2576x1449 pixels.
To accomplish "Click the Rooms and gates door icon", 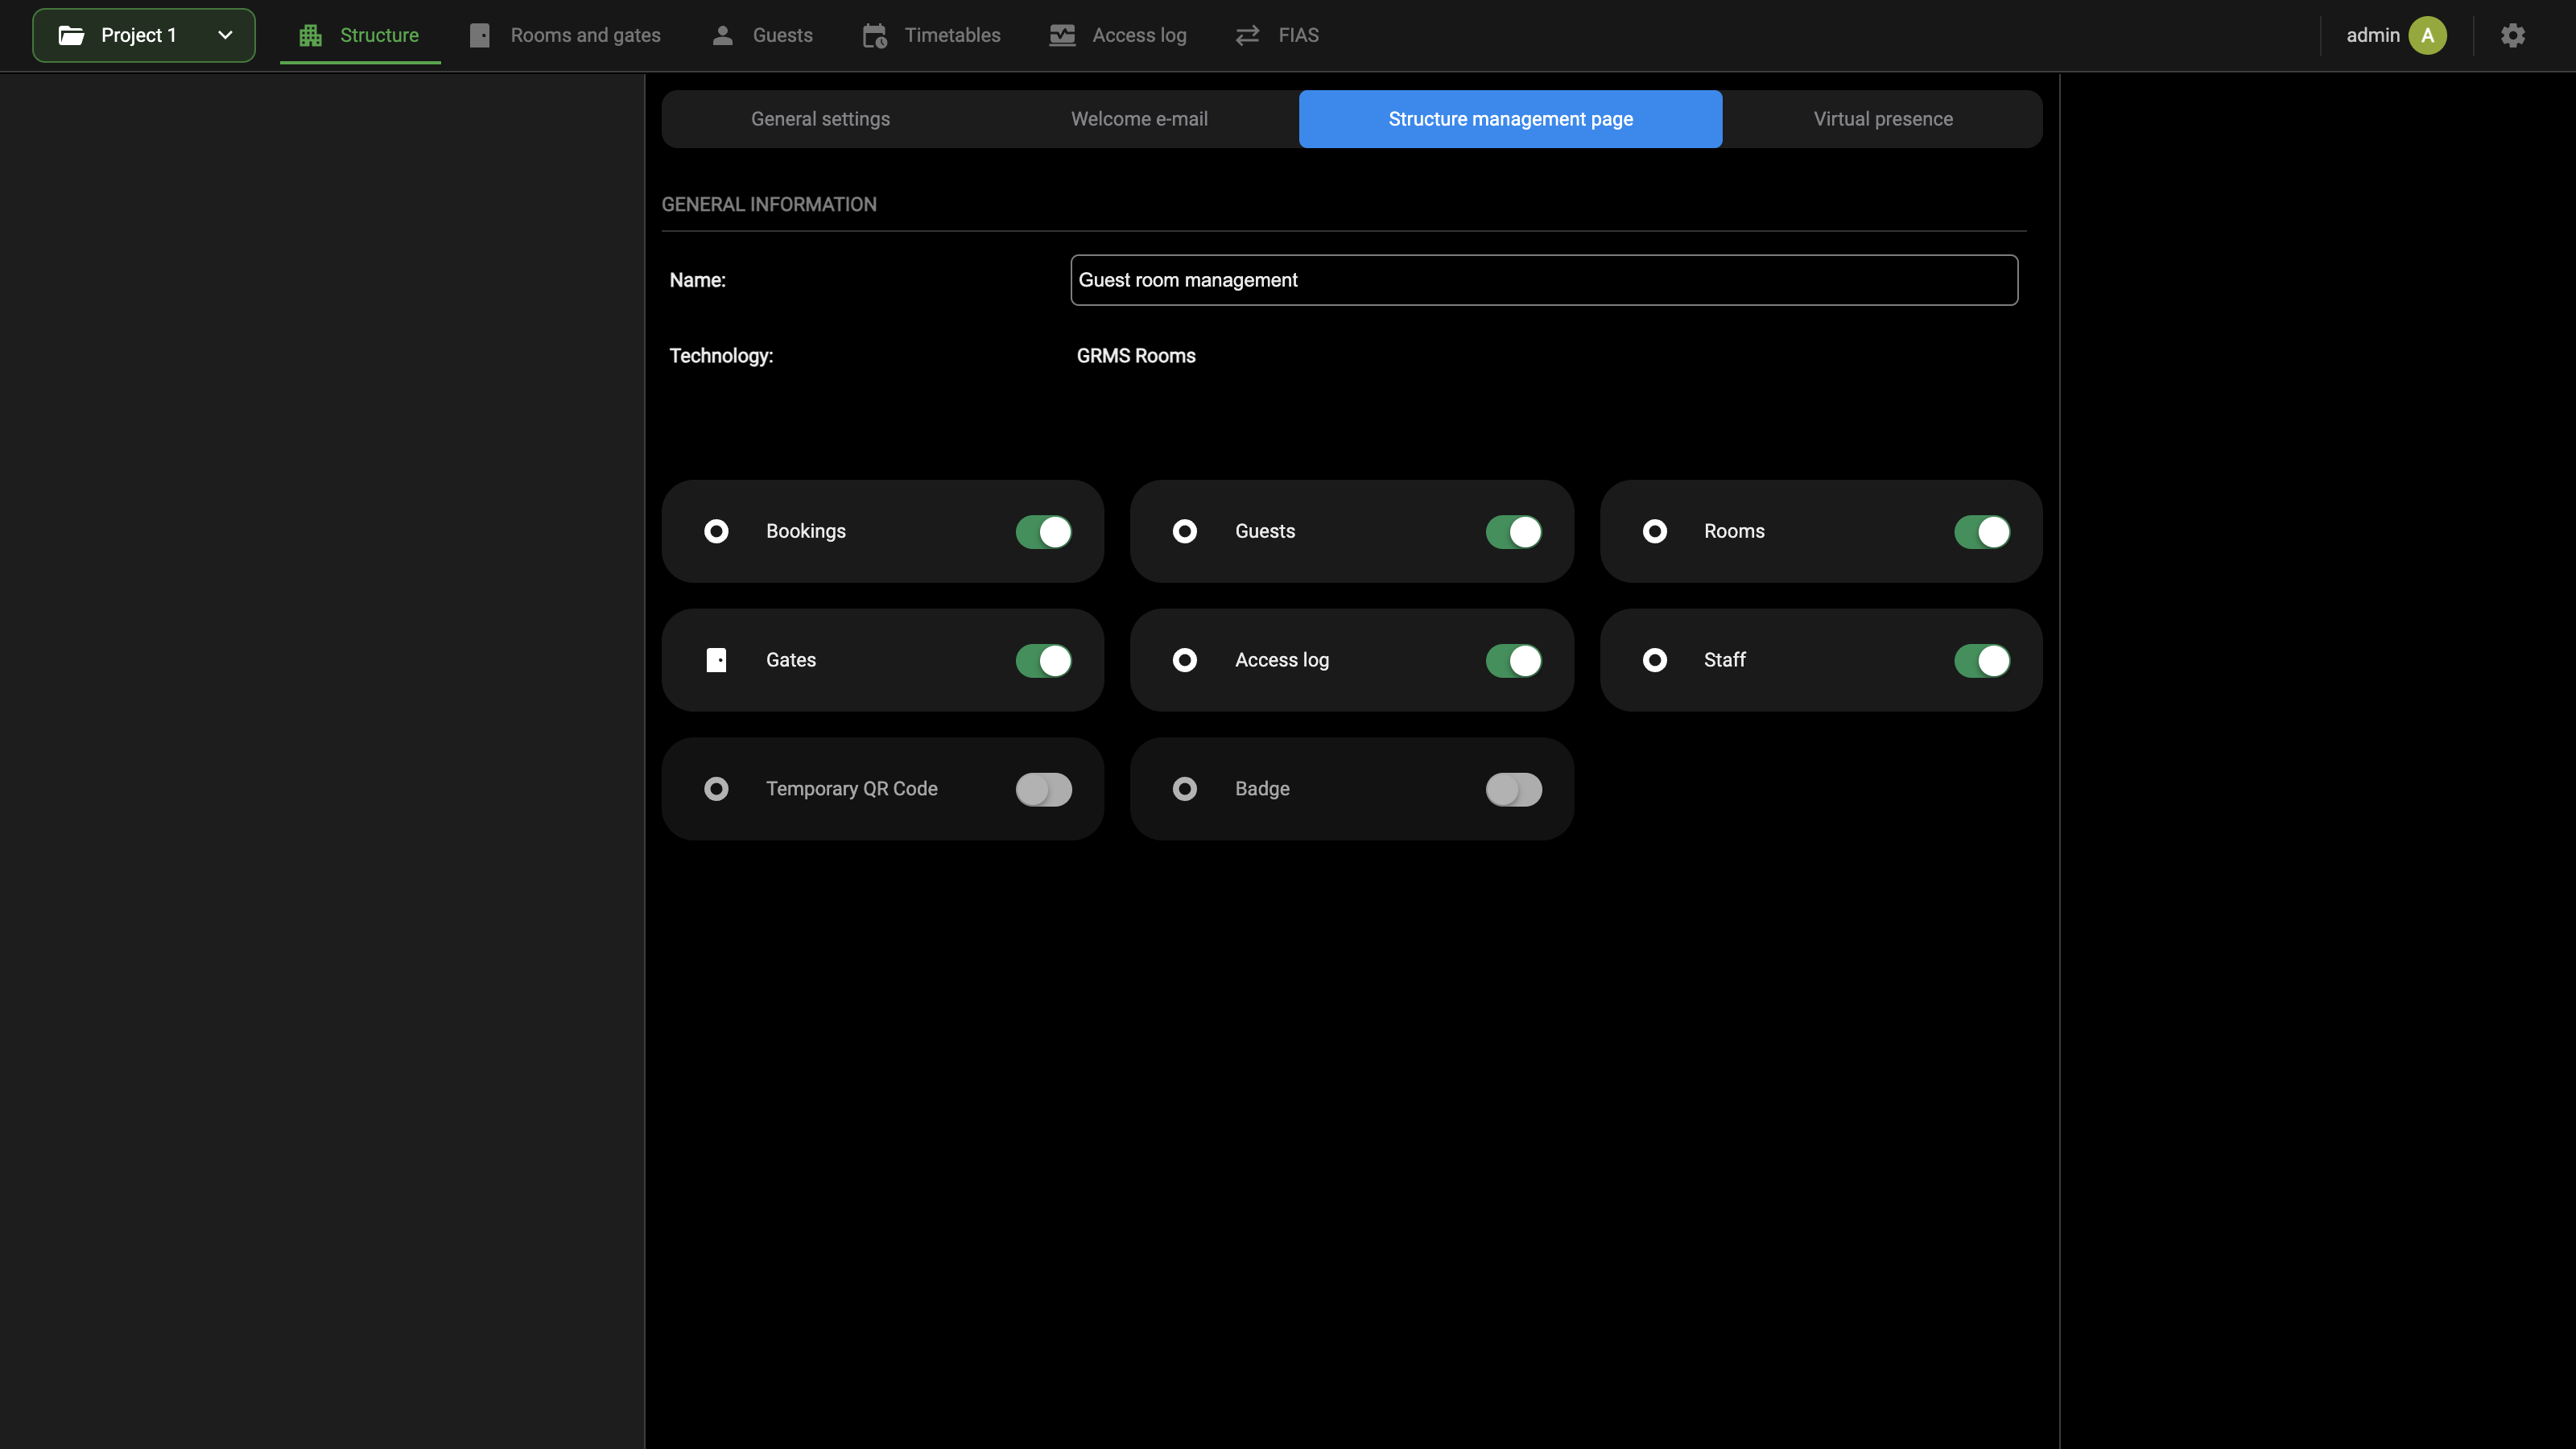I will (480, 35).
